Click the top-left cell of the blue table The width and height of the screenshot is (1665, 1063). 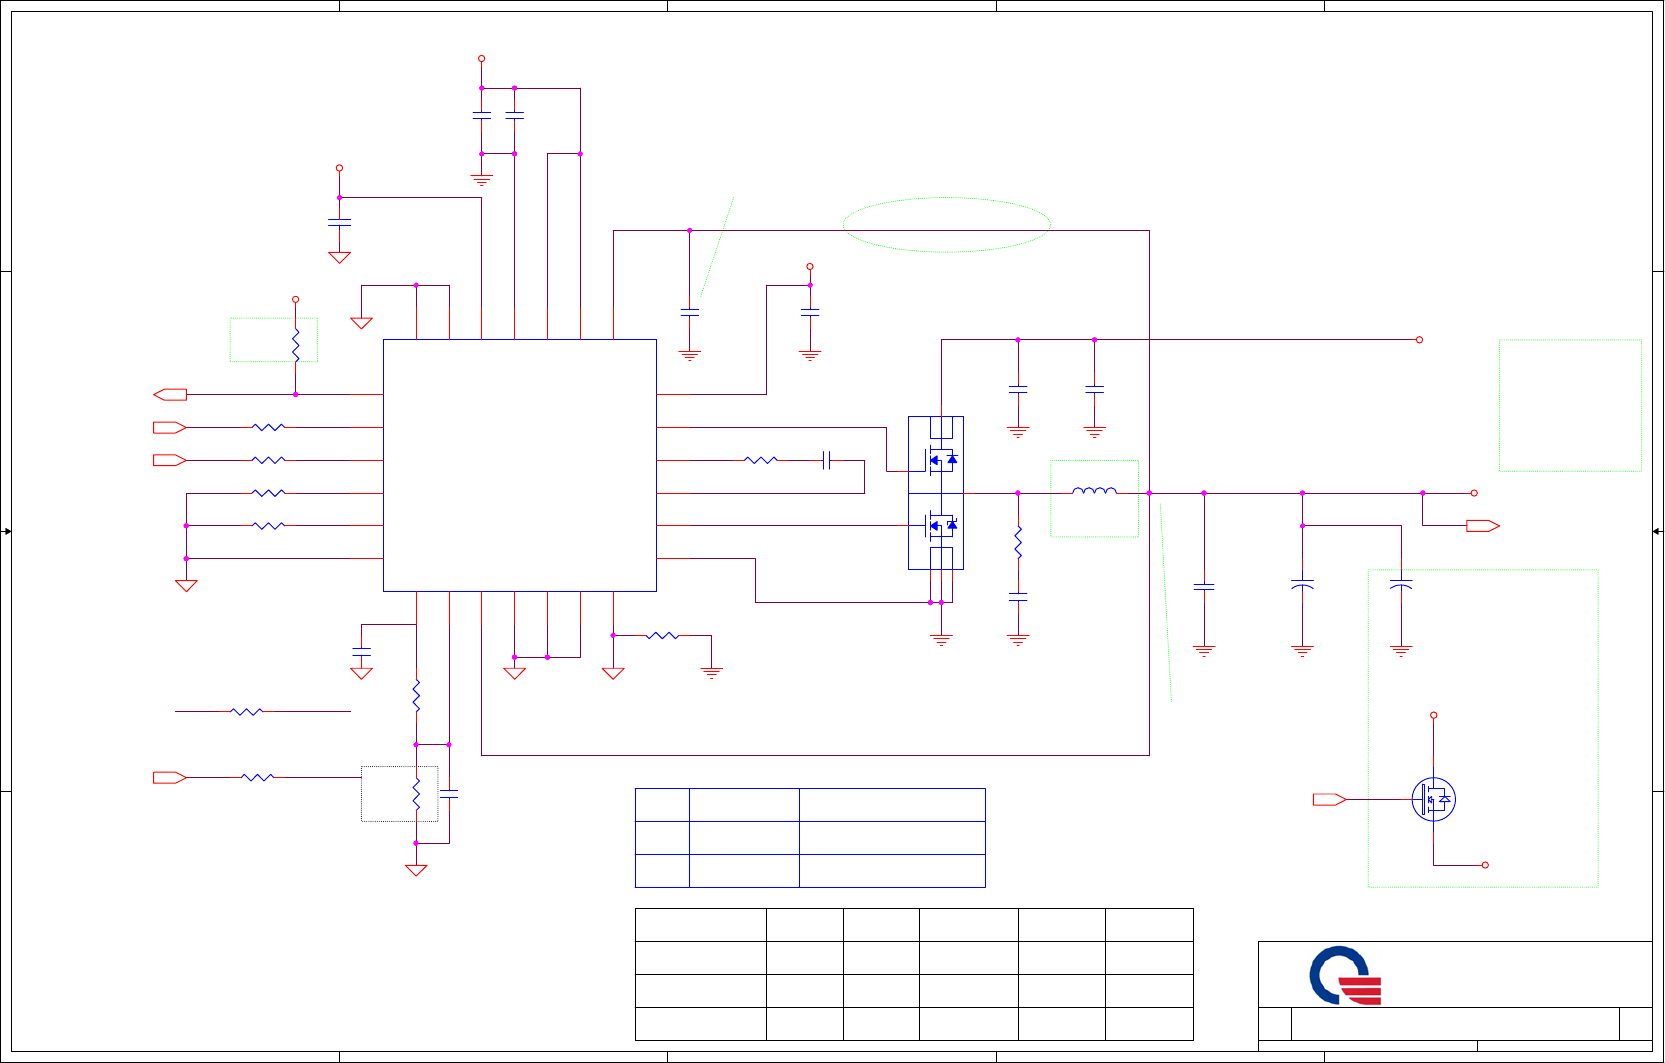pos(662,805)
